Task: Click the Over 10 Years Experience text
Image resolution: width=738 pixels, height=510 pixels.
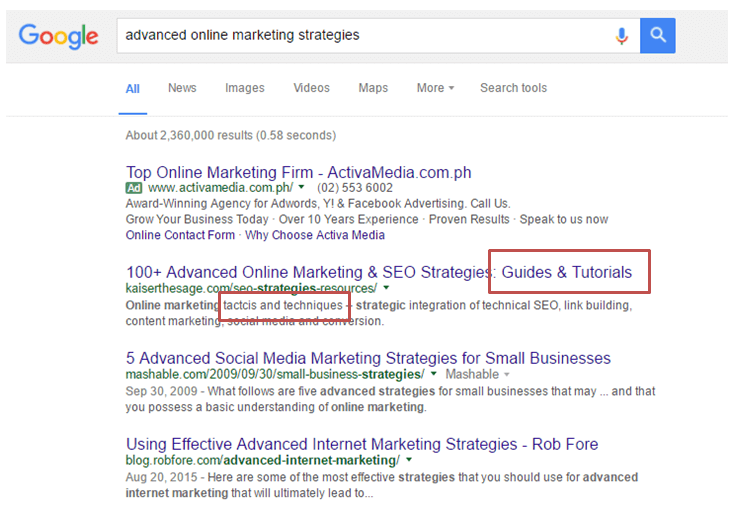Action: pyautogui.click(x=348, y=219)
